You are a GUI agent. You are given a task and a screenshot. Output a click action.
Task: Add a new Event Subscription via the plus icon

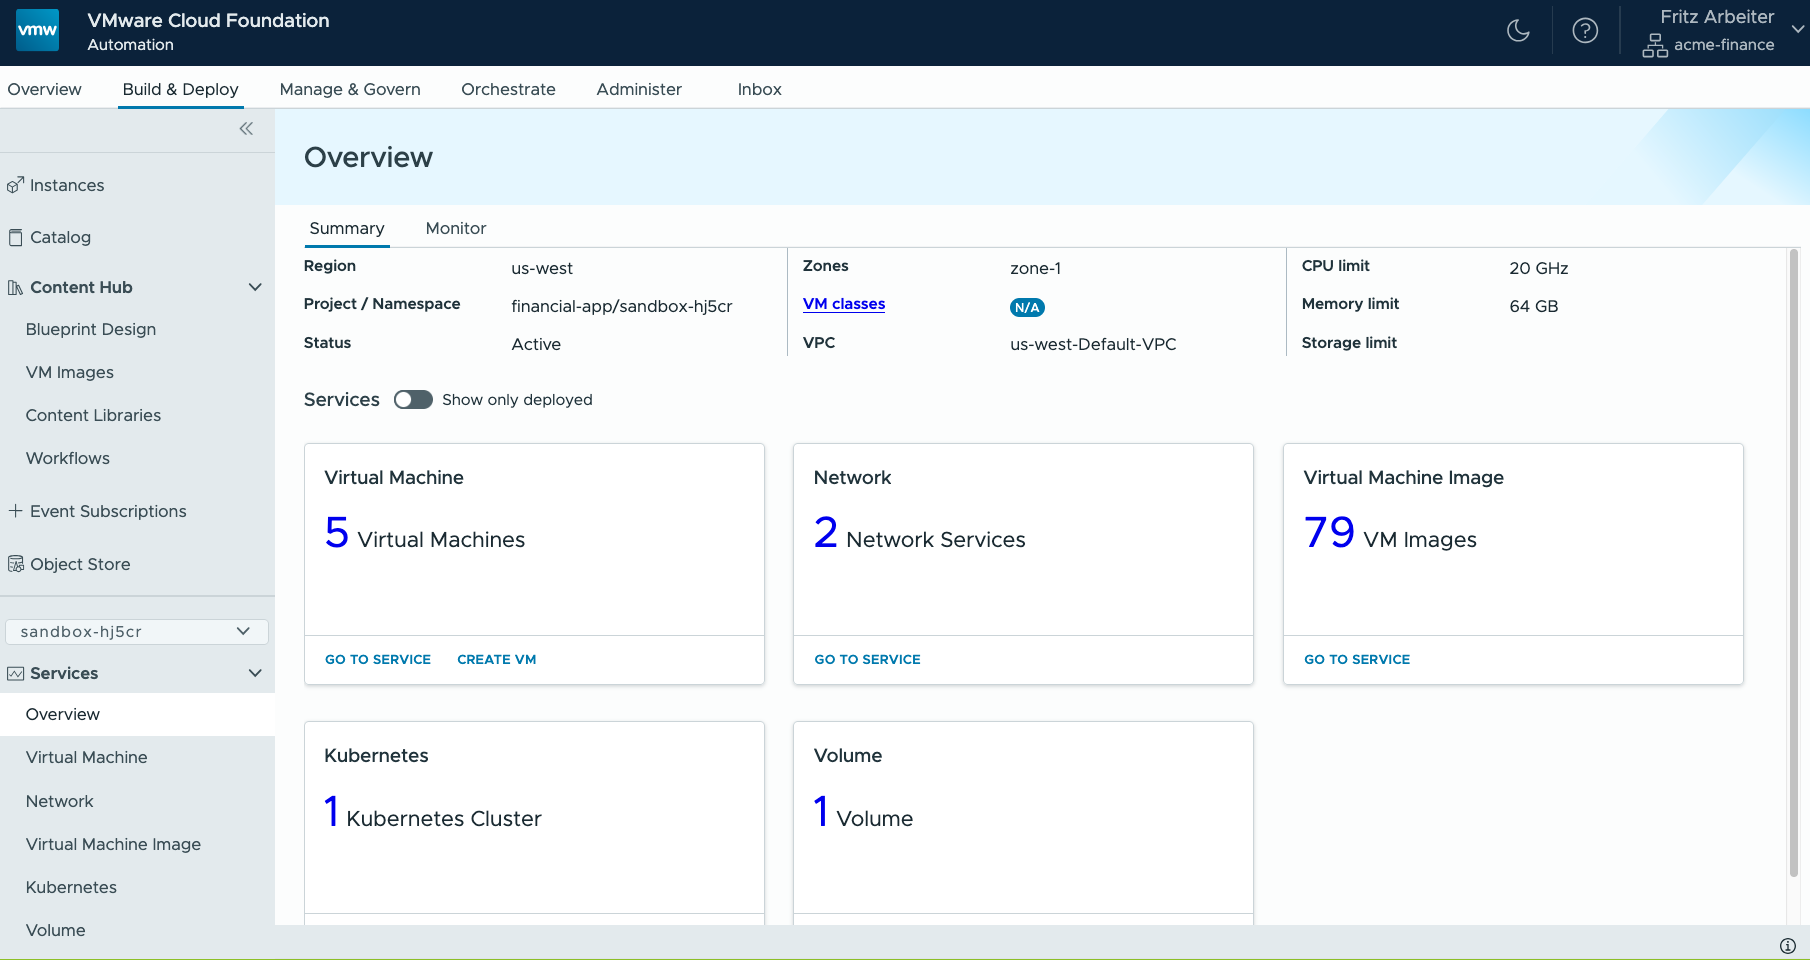click(x=14, y=510)
